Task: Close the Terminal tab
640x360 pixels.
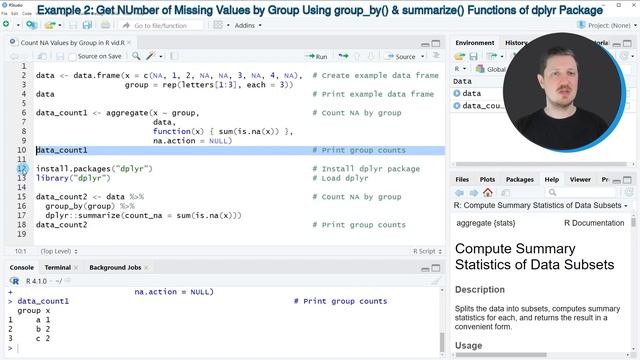Action: coord(76,268)
